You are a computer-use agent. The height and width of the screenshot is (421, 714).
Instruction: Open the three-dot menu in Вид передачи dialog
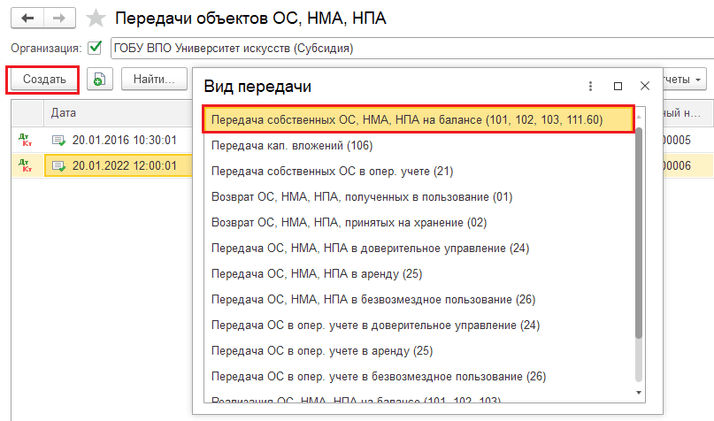click(x=591, y=86)
